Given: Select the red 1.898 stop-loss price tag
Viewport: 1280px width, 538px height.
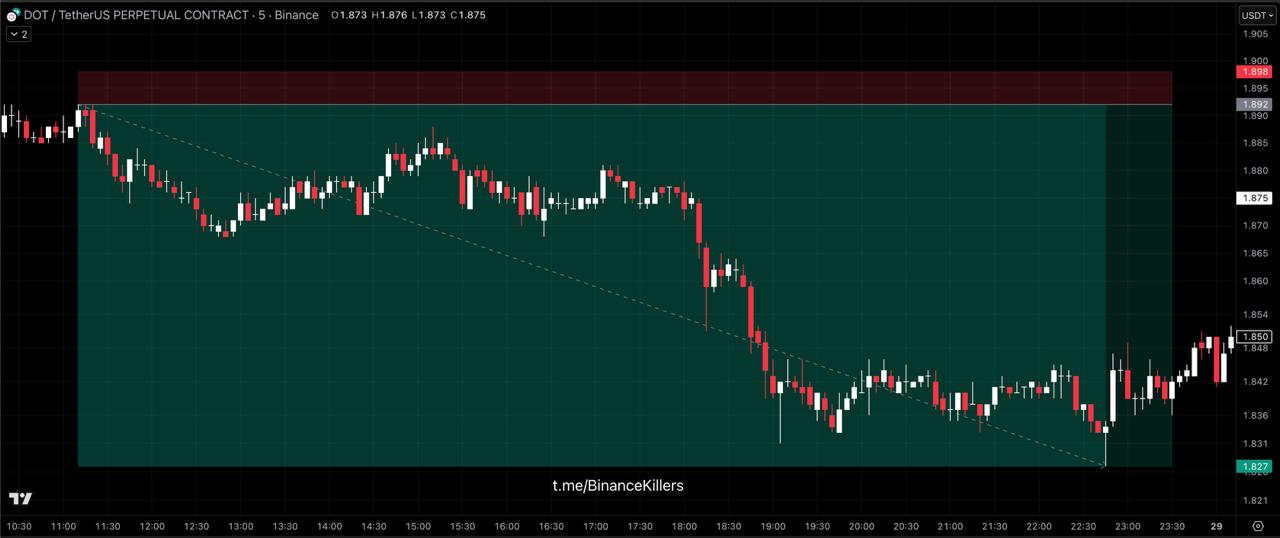Looking at the screenshot, I should coord(1254,72).
